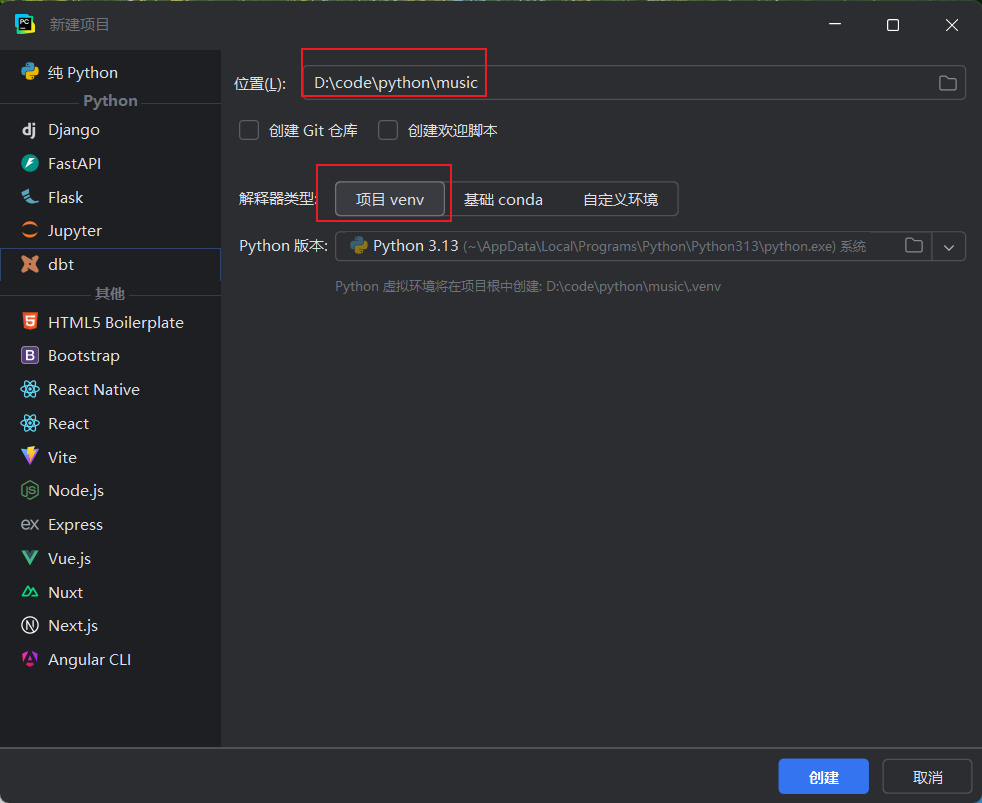The width and height of the screenshot is (982, 803).
Task: Select Bootstrap label in project list
Action: [83, 356]
